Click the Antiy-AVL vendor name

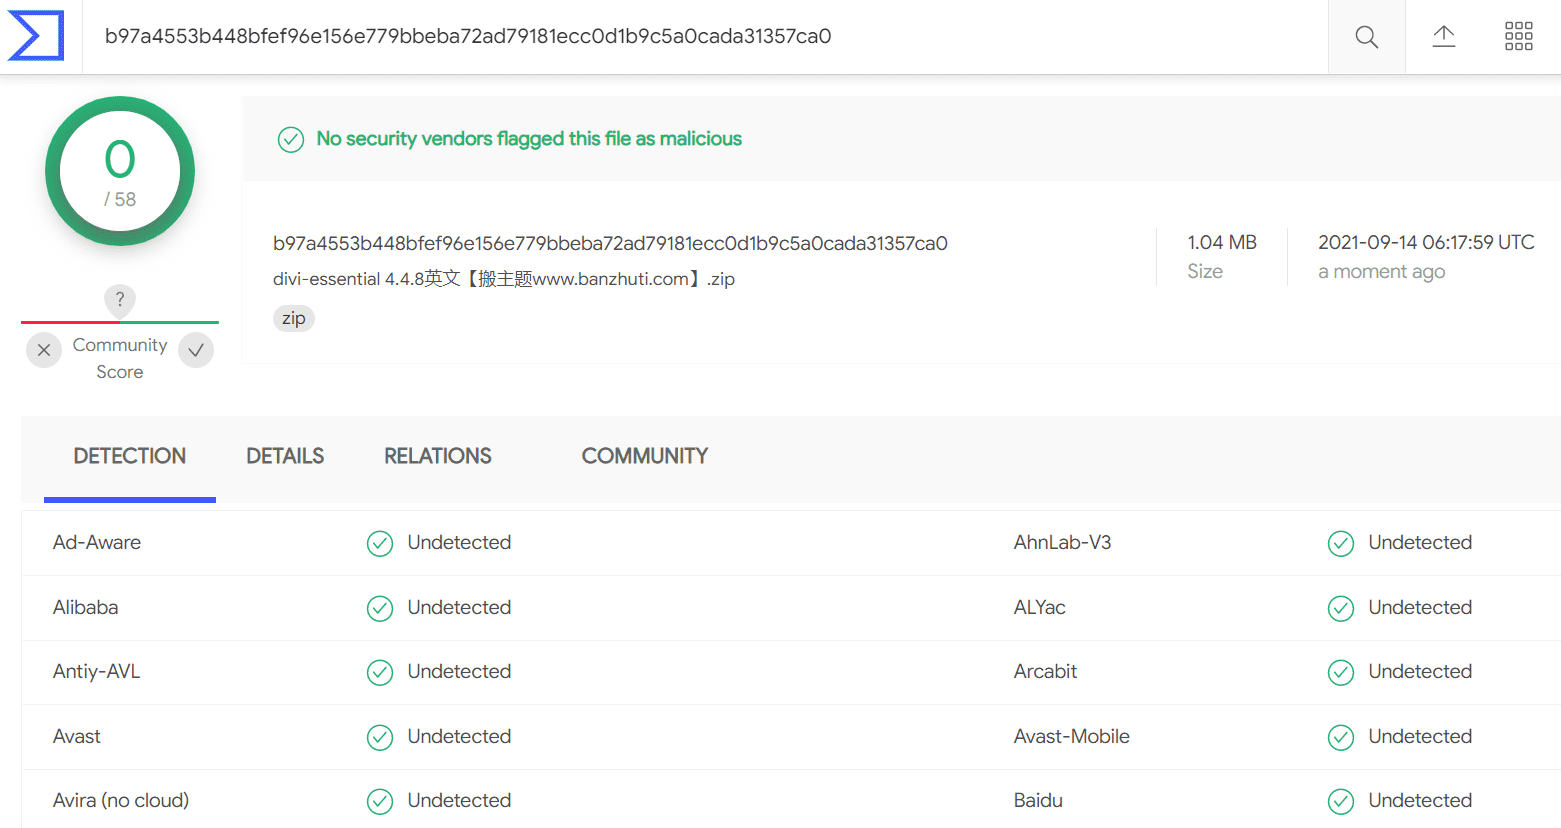click(97, 671)
